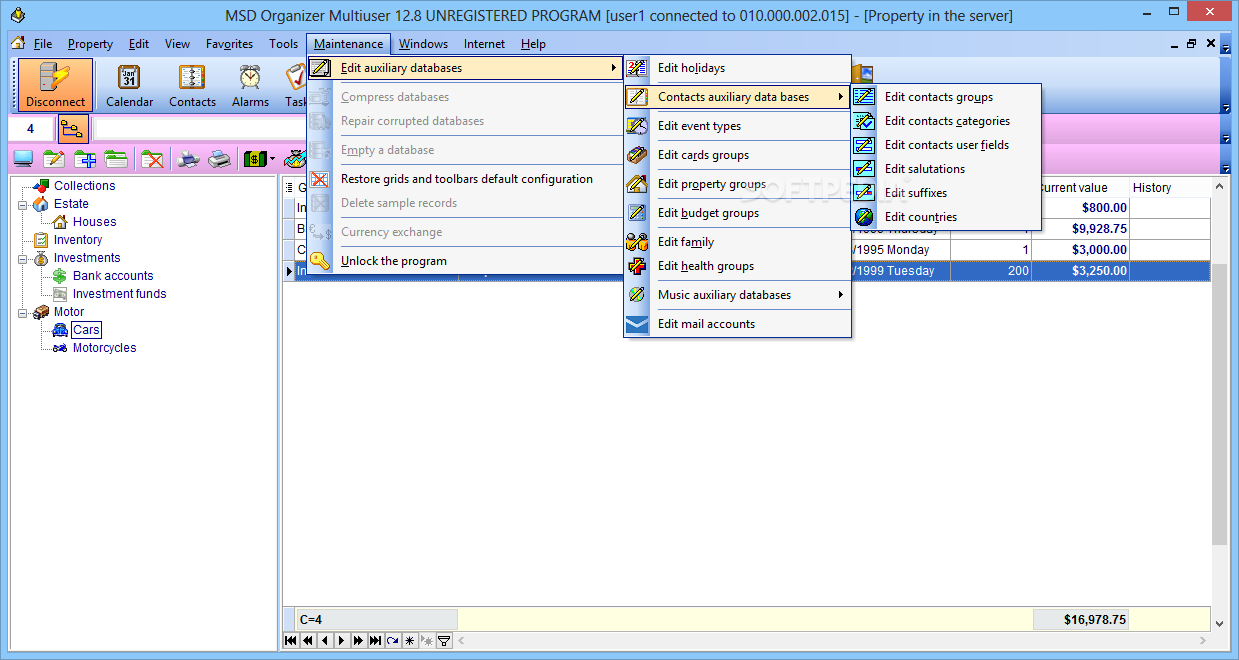Click the money bill icon in toolbar
This screenshot has height=660, width=1239.
point(255,159)
